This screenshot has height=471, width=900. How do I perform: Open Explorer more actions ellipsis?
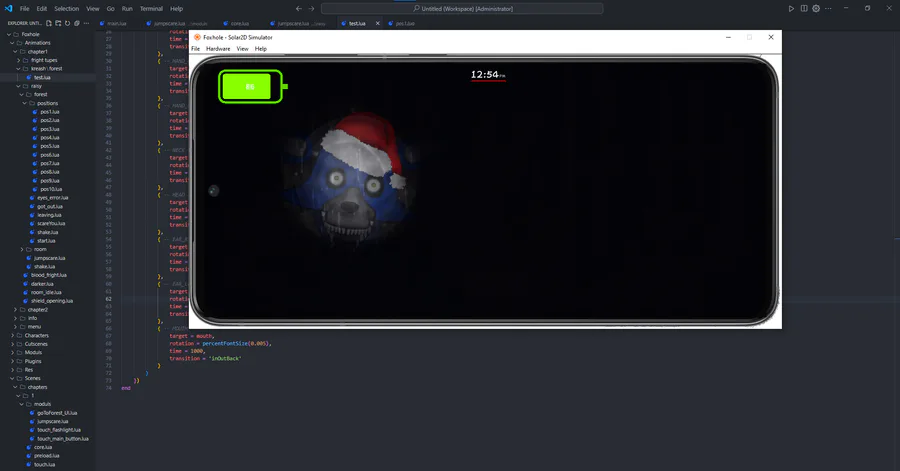click(x=86, y=24)
